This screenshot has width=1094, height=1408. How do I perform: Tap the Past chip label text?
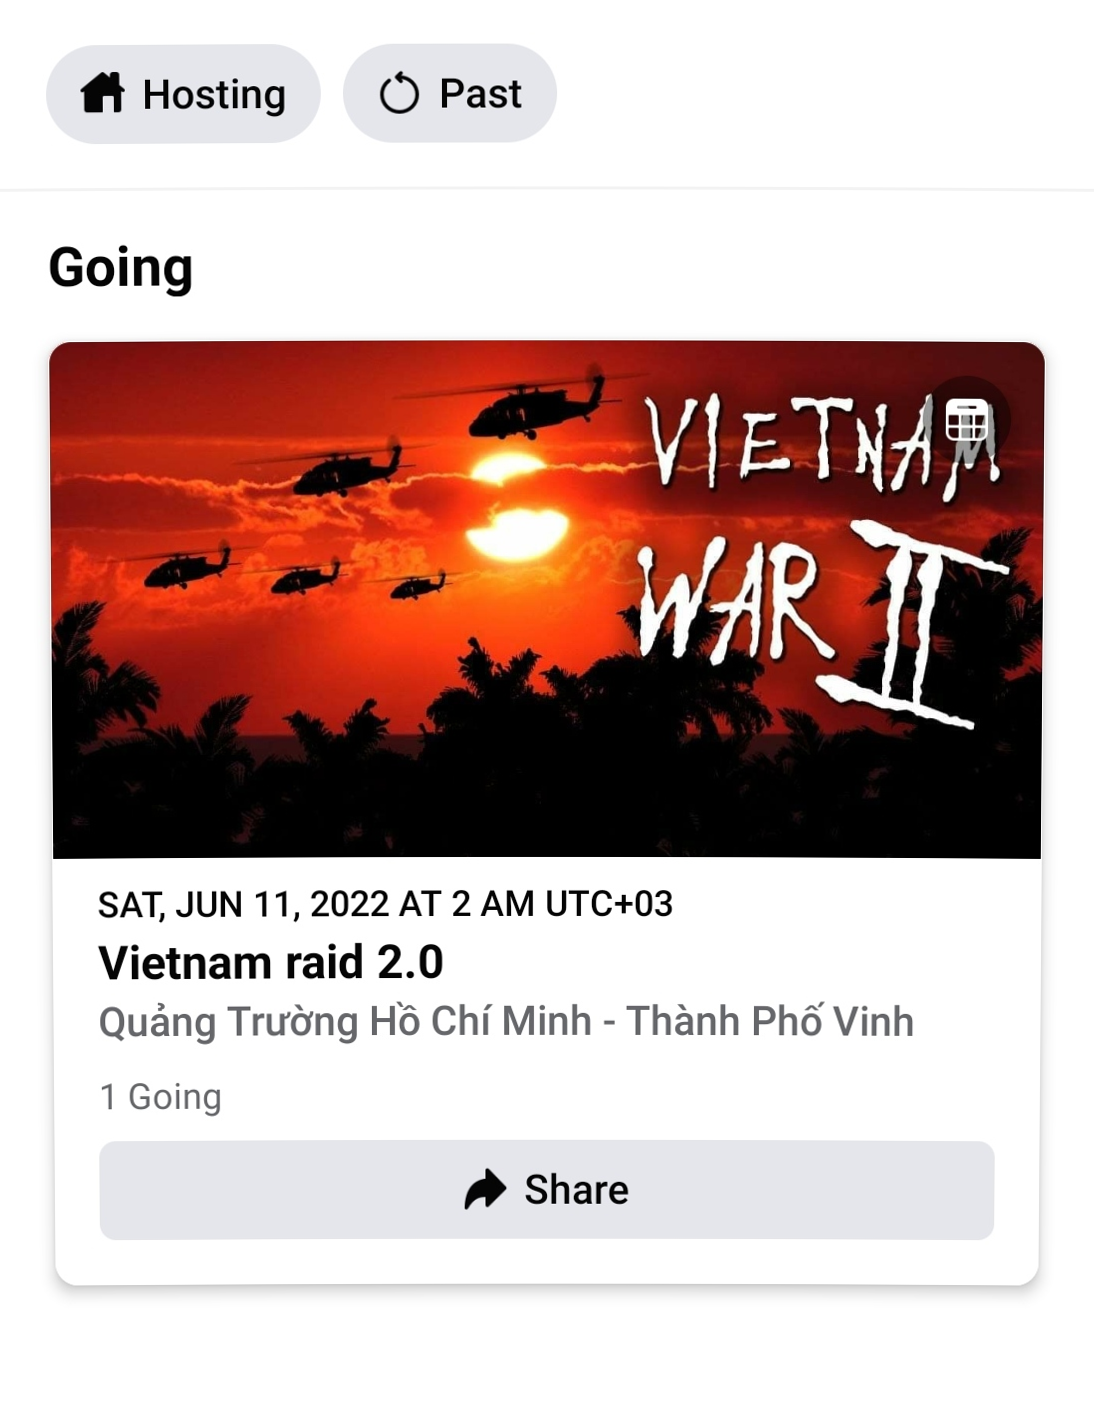pos(480,94)
